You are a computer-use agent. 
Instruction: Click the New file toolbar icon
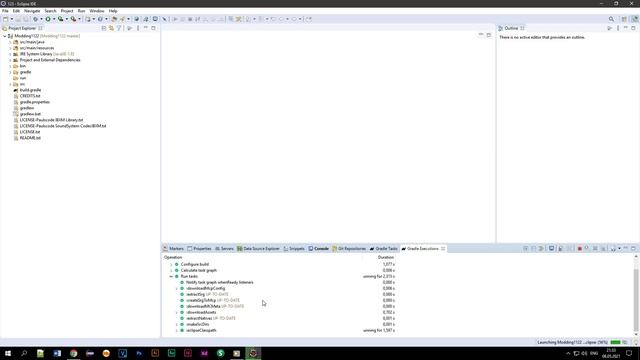6,19
